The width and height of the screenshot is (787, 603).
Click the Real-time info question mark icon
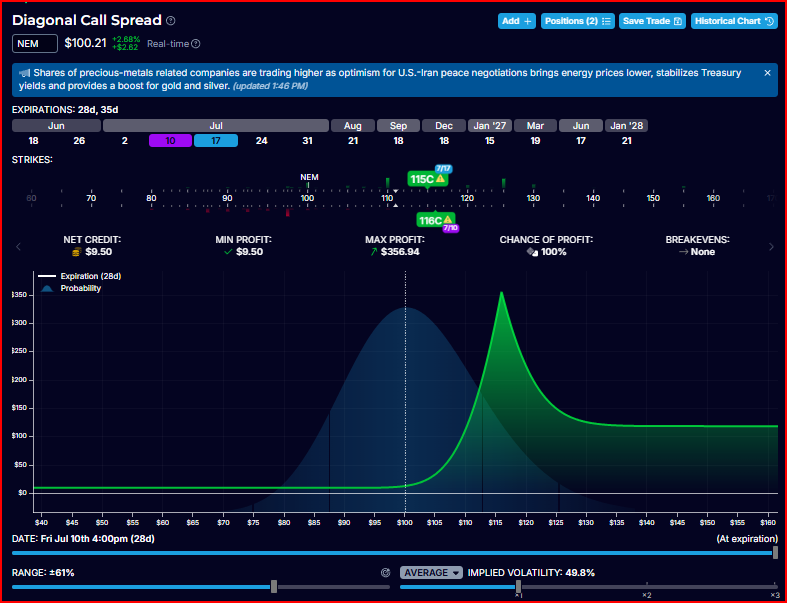pyautogui.click(x=196, y=44)
